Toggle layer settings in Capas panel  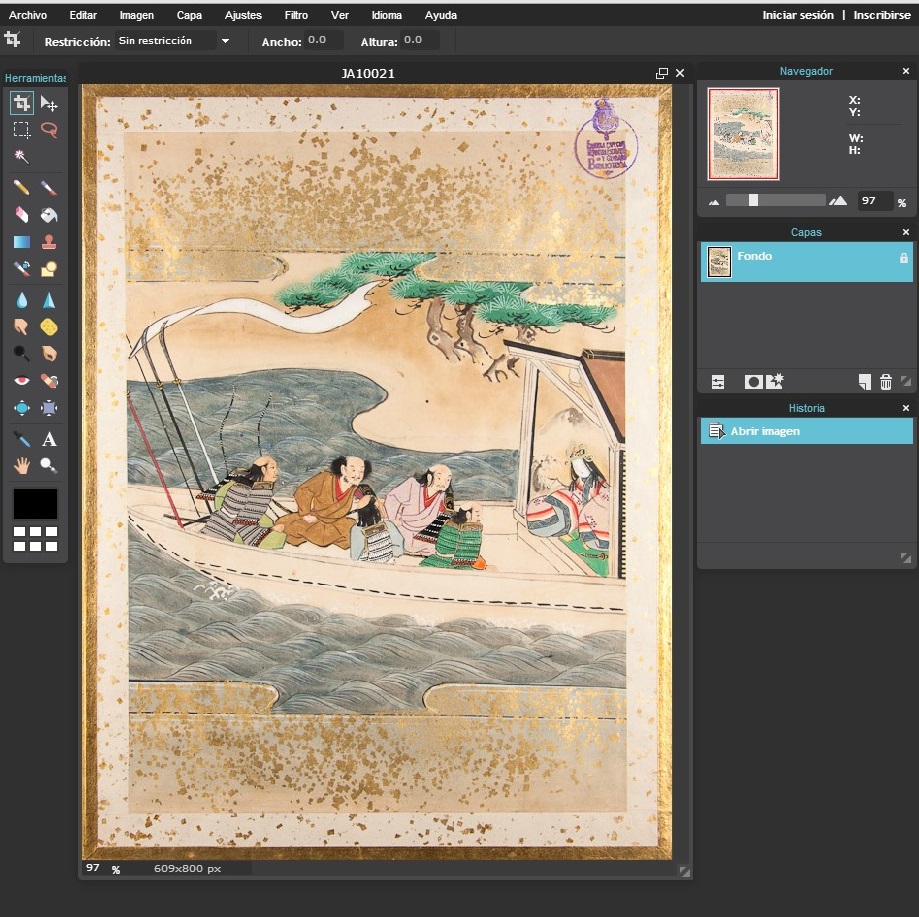(718, 383)
